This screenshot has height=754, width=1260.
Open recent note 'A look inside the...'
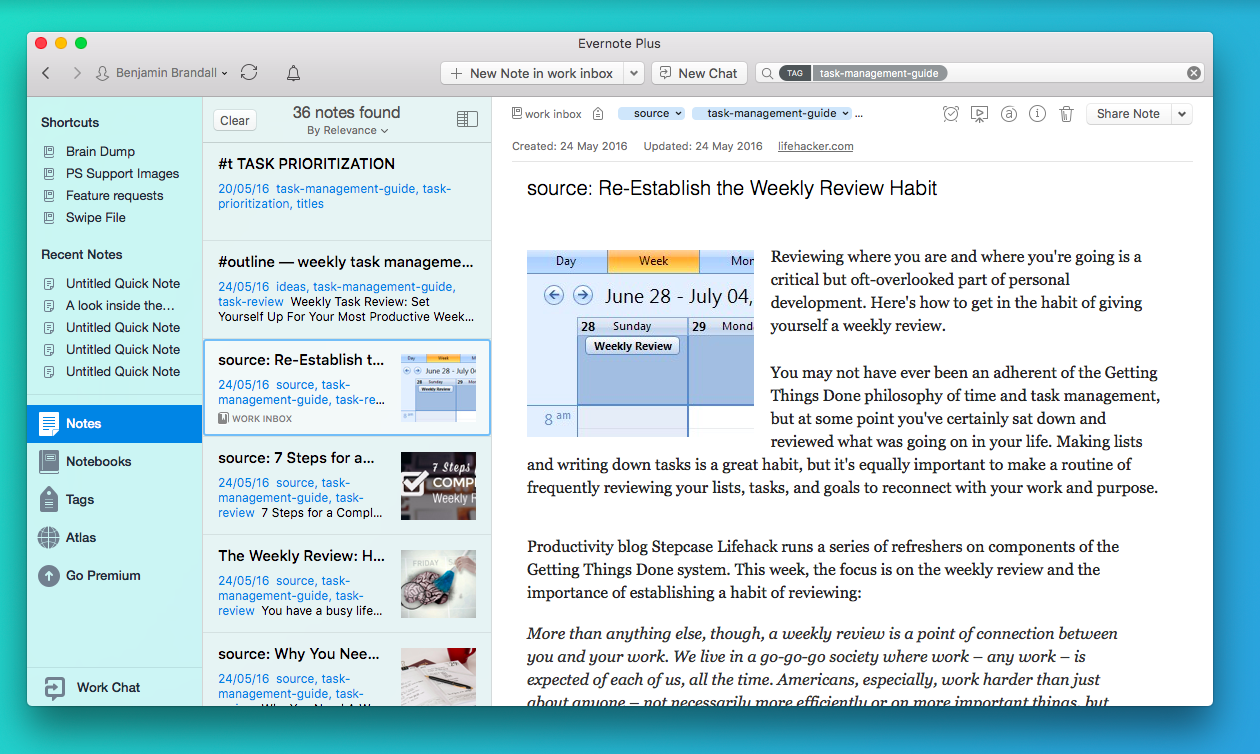point(120,305)
